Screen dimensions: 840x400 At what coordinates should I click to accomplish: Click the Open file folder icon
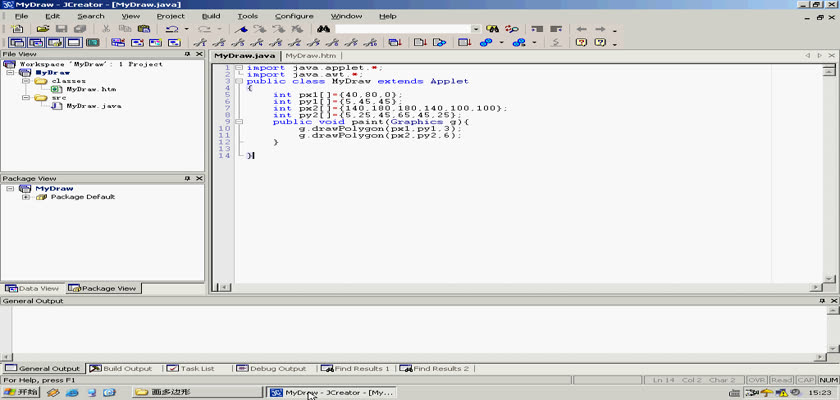tap(43, 29)
